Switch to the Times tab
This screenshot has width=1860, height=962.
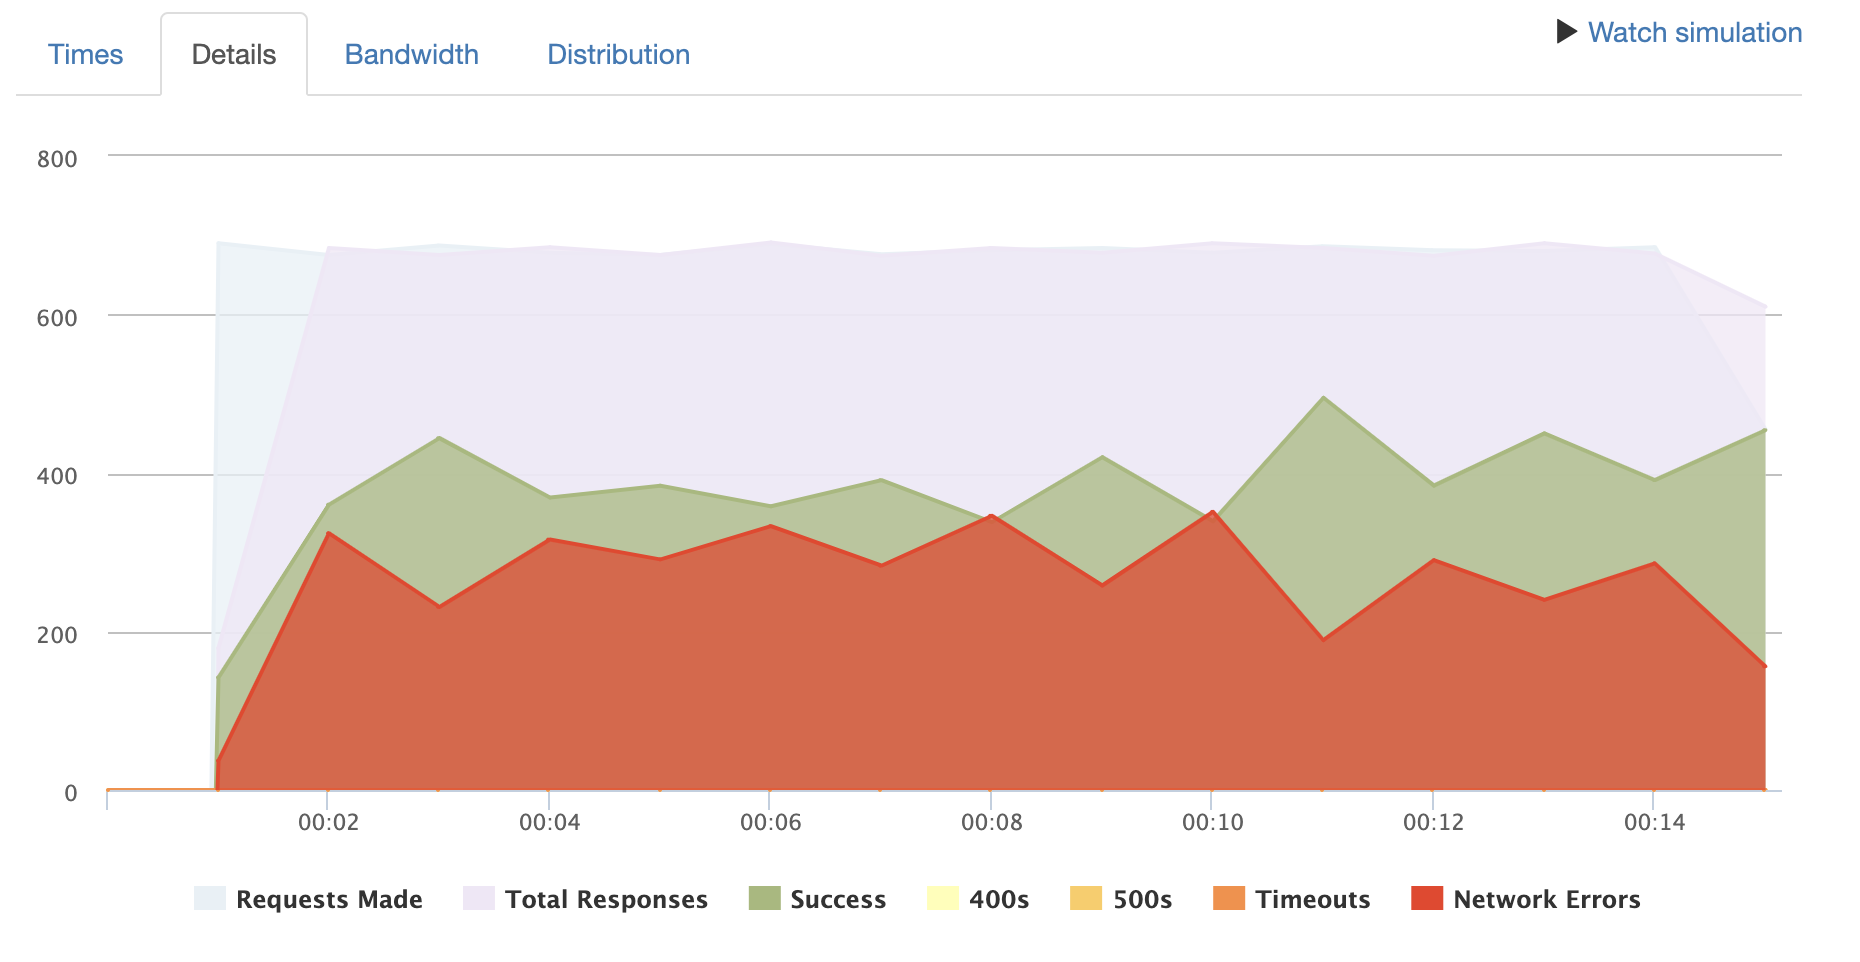tap(85, 54)
